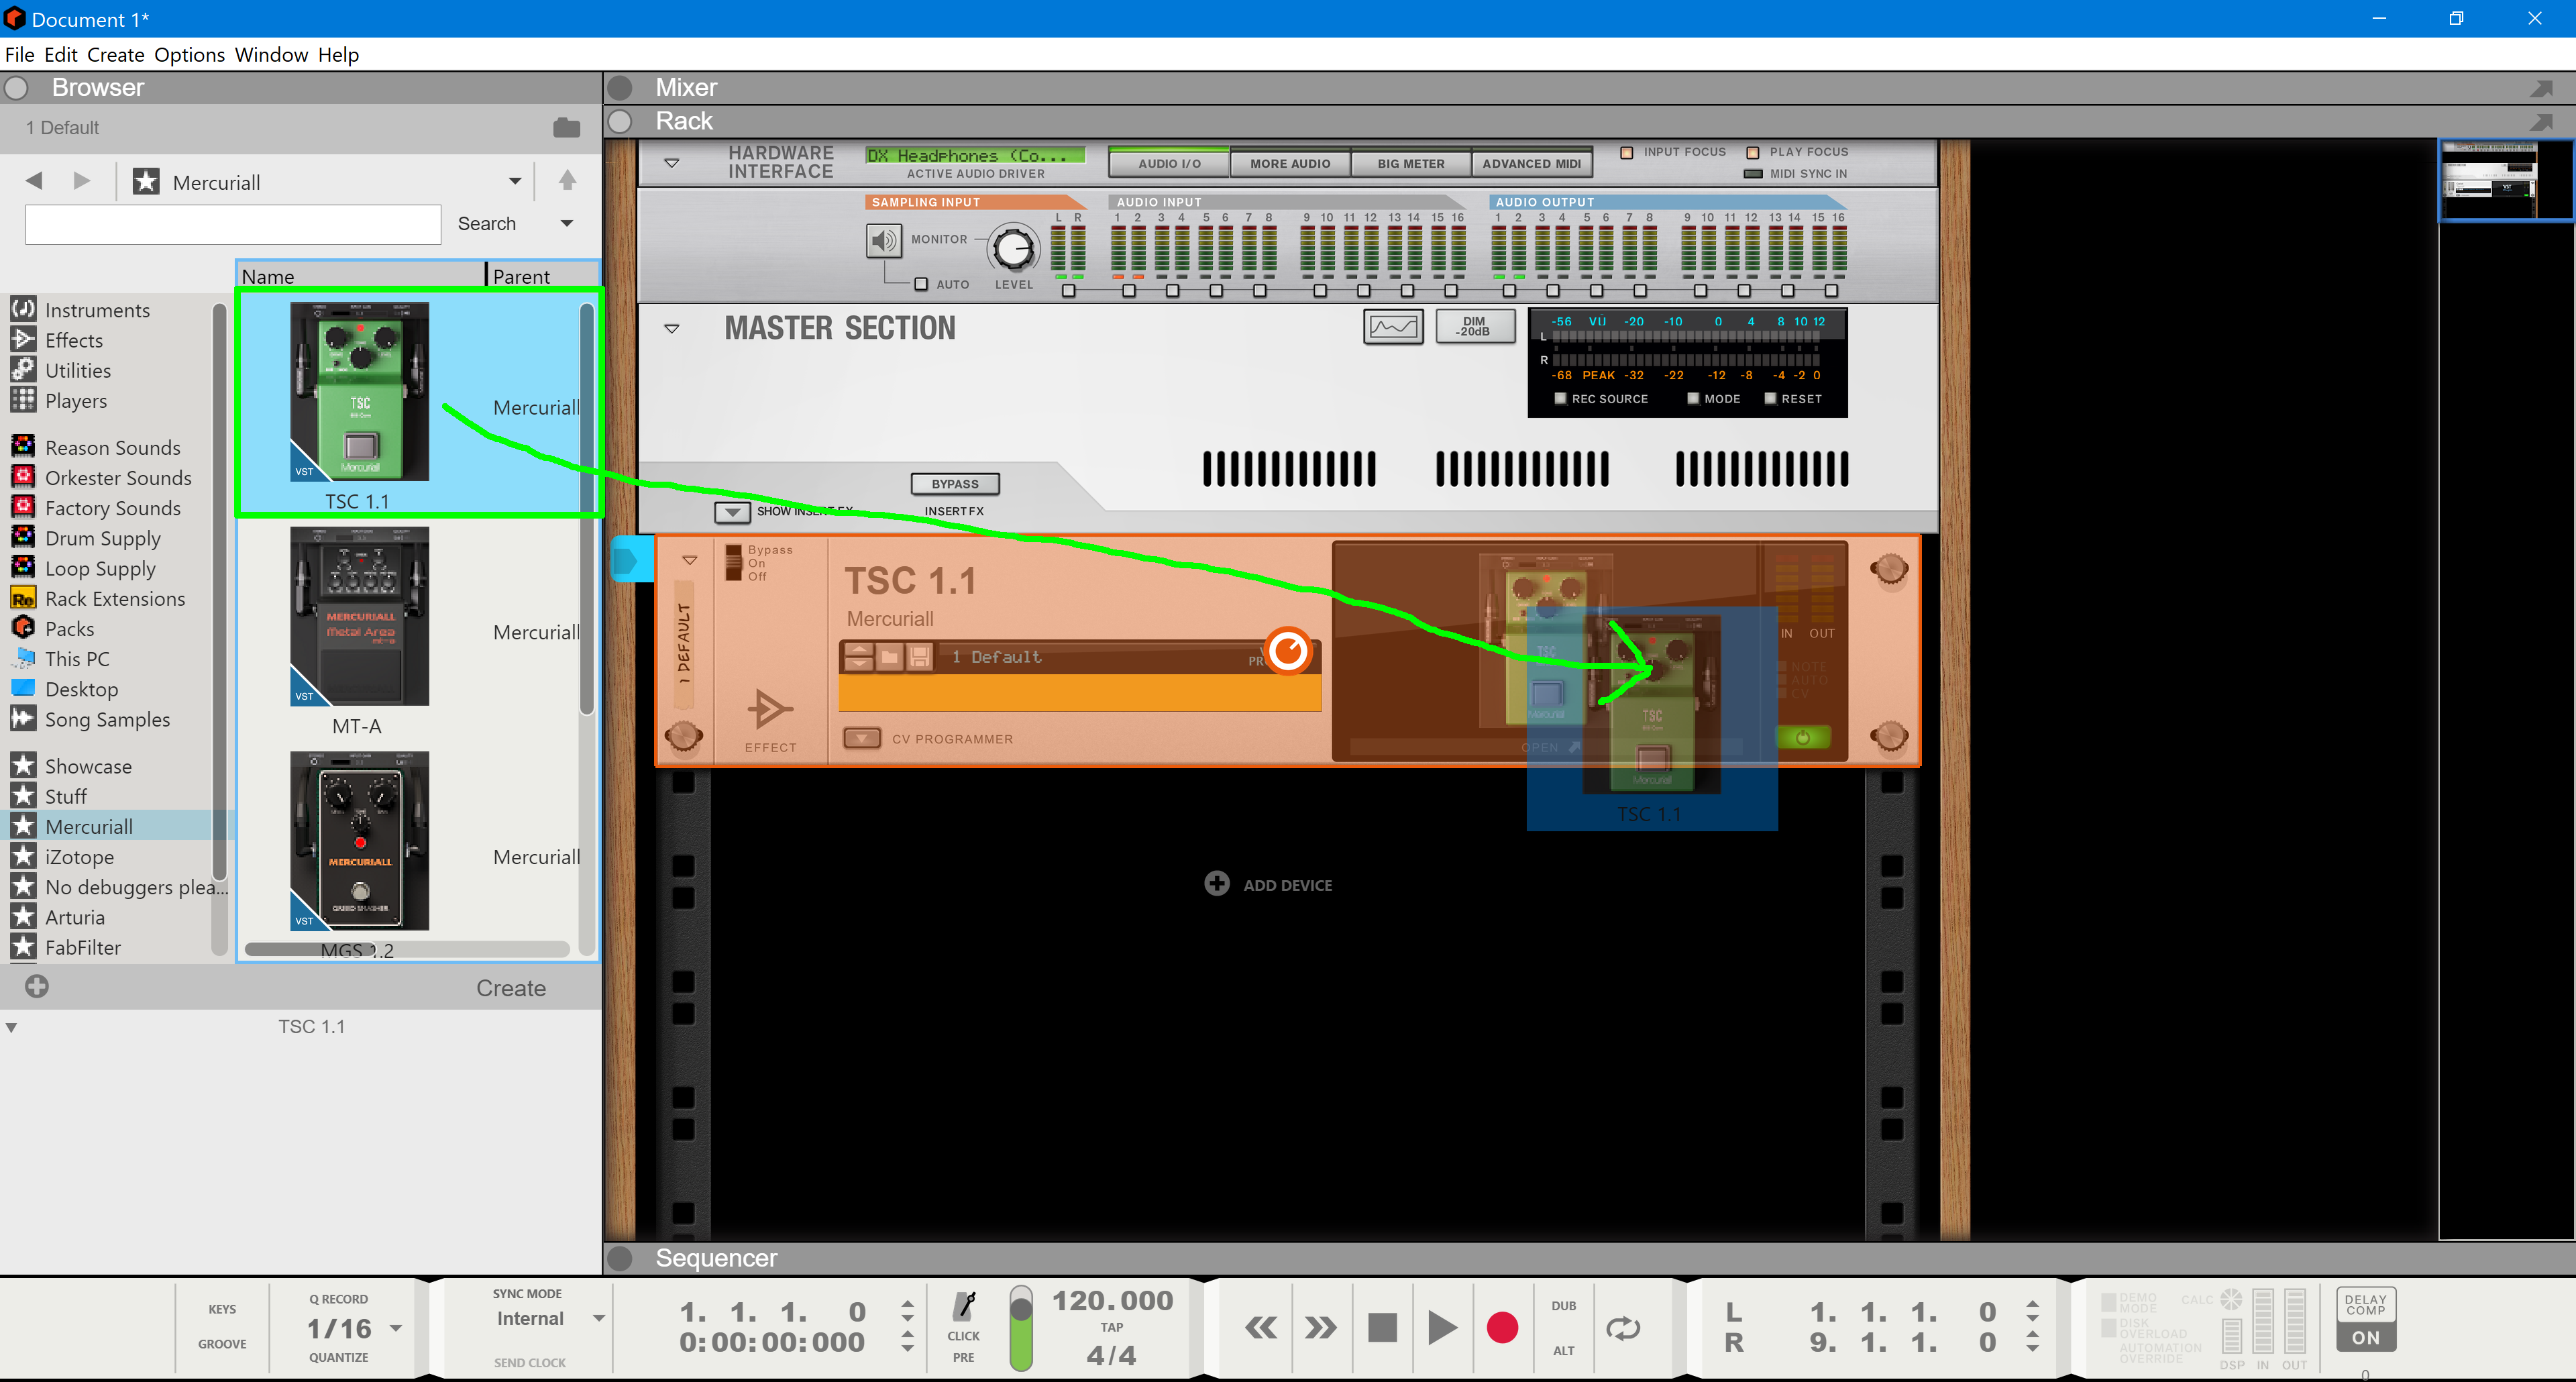Click the Instruments browser icon
The image size is (2576, 1382).
(23, 309)
